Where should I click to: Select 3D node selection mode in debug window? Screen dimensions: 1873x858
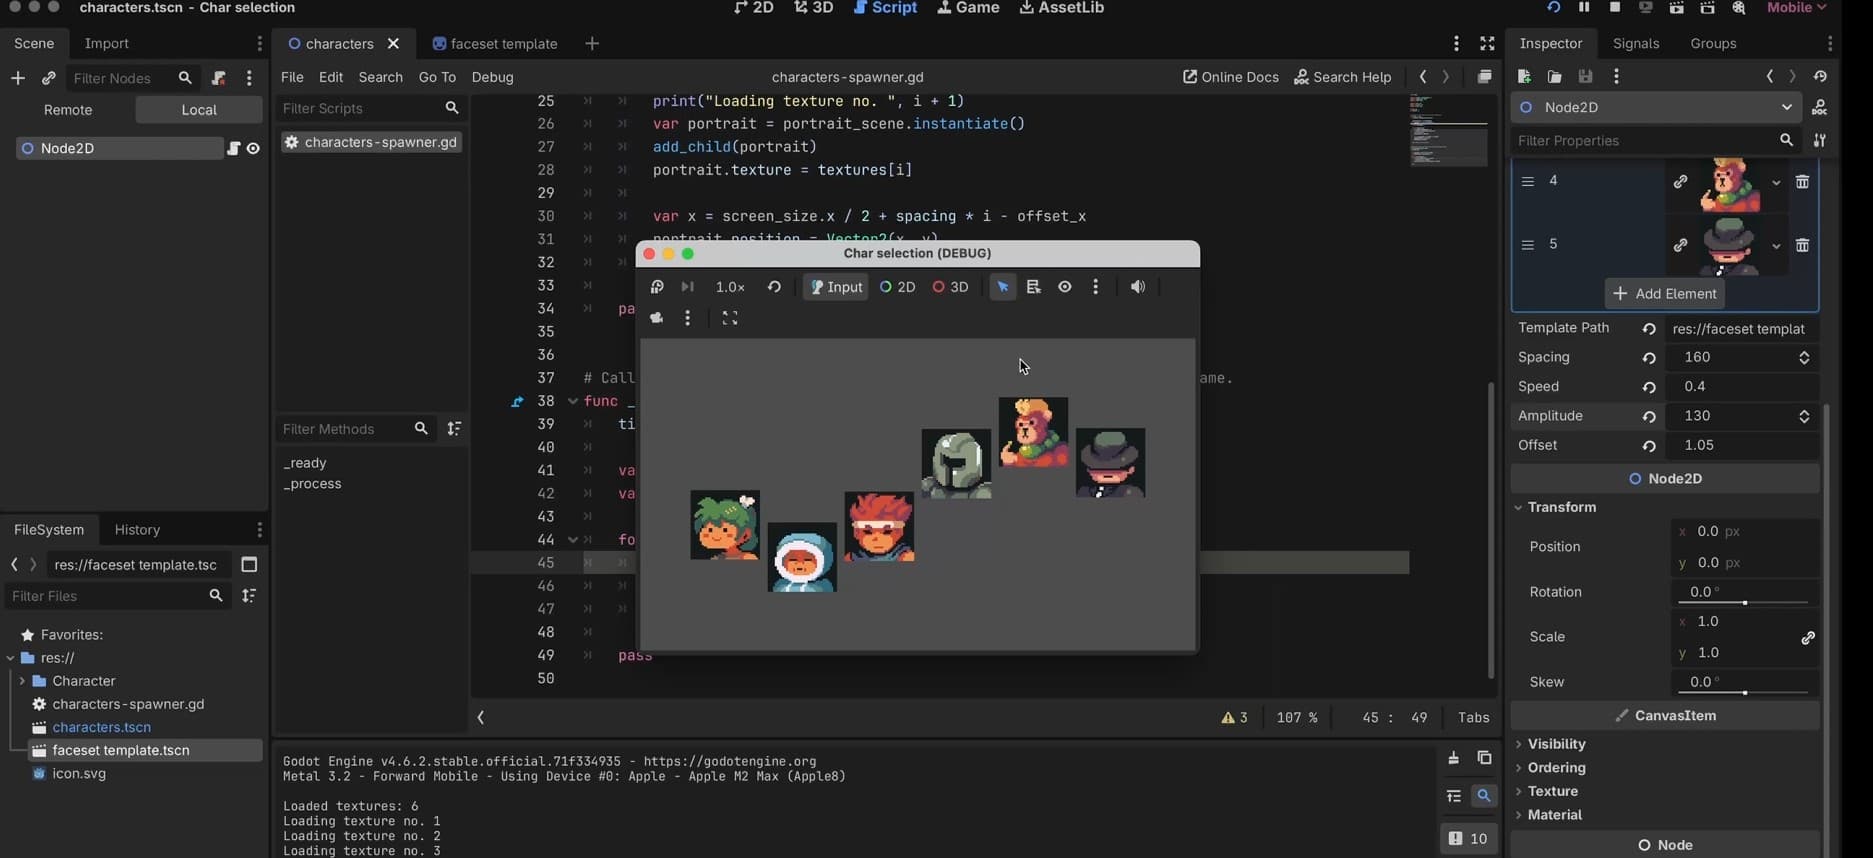point(950,287)
